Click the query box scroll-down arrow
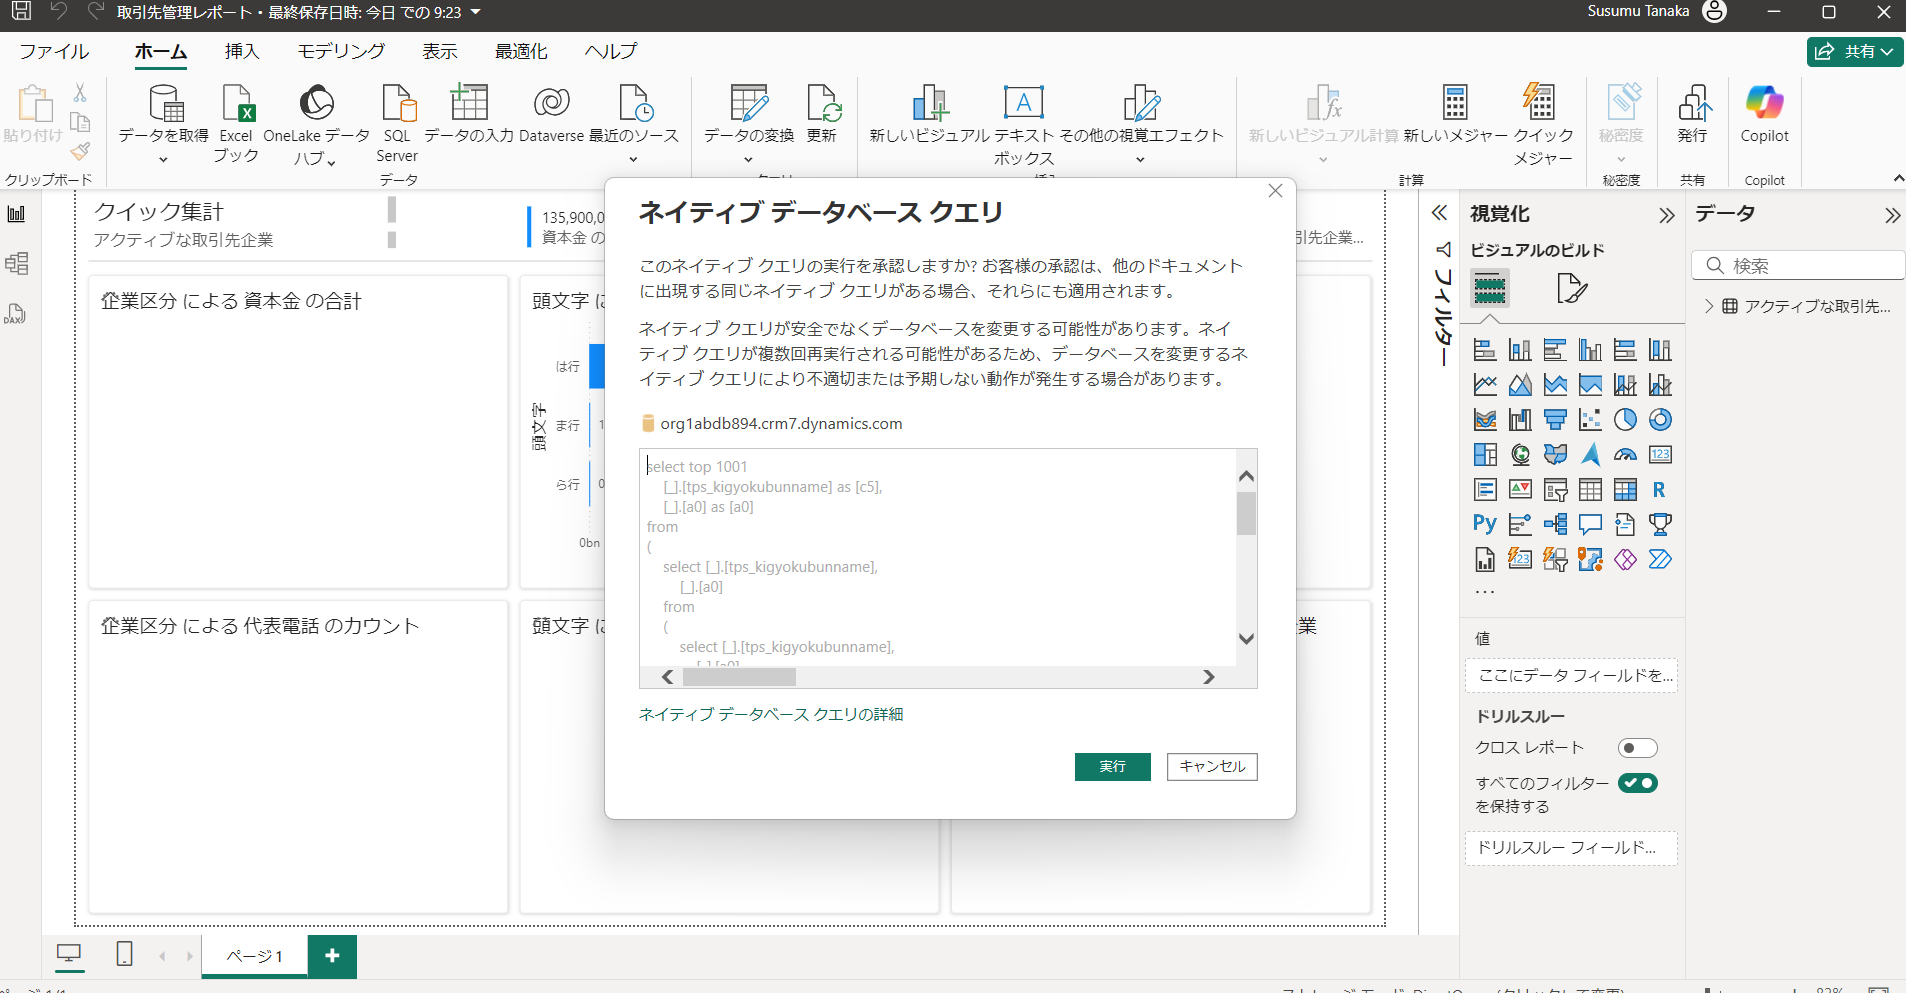This screenshot has height=993, width=1906. 1246,638
